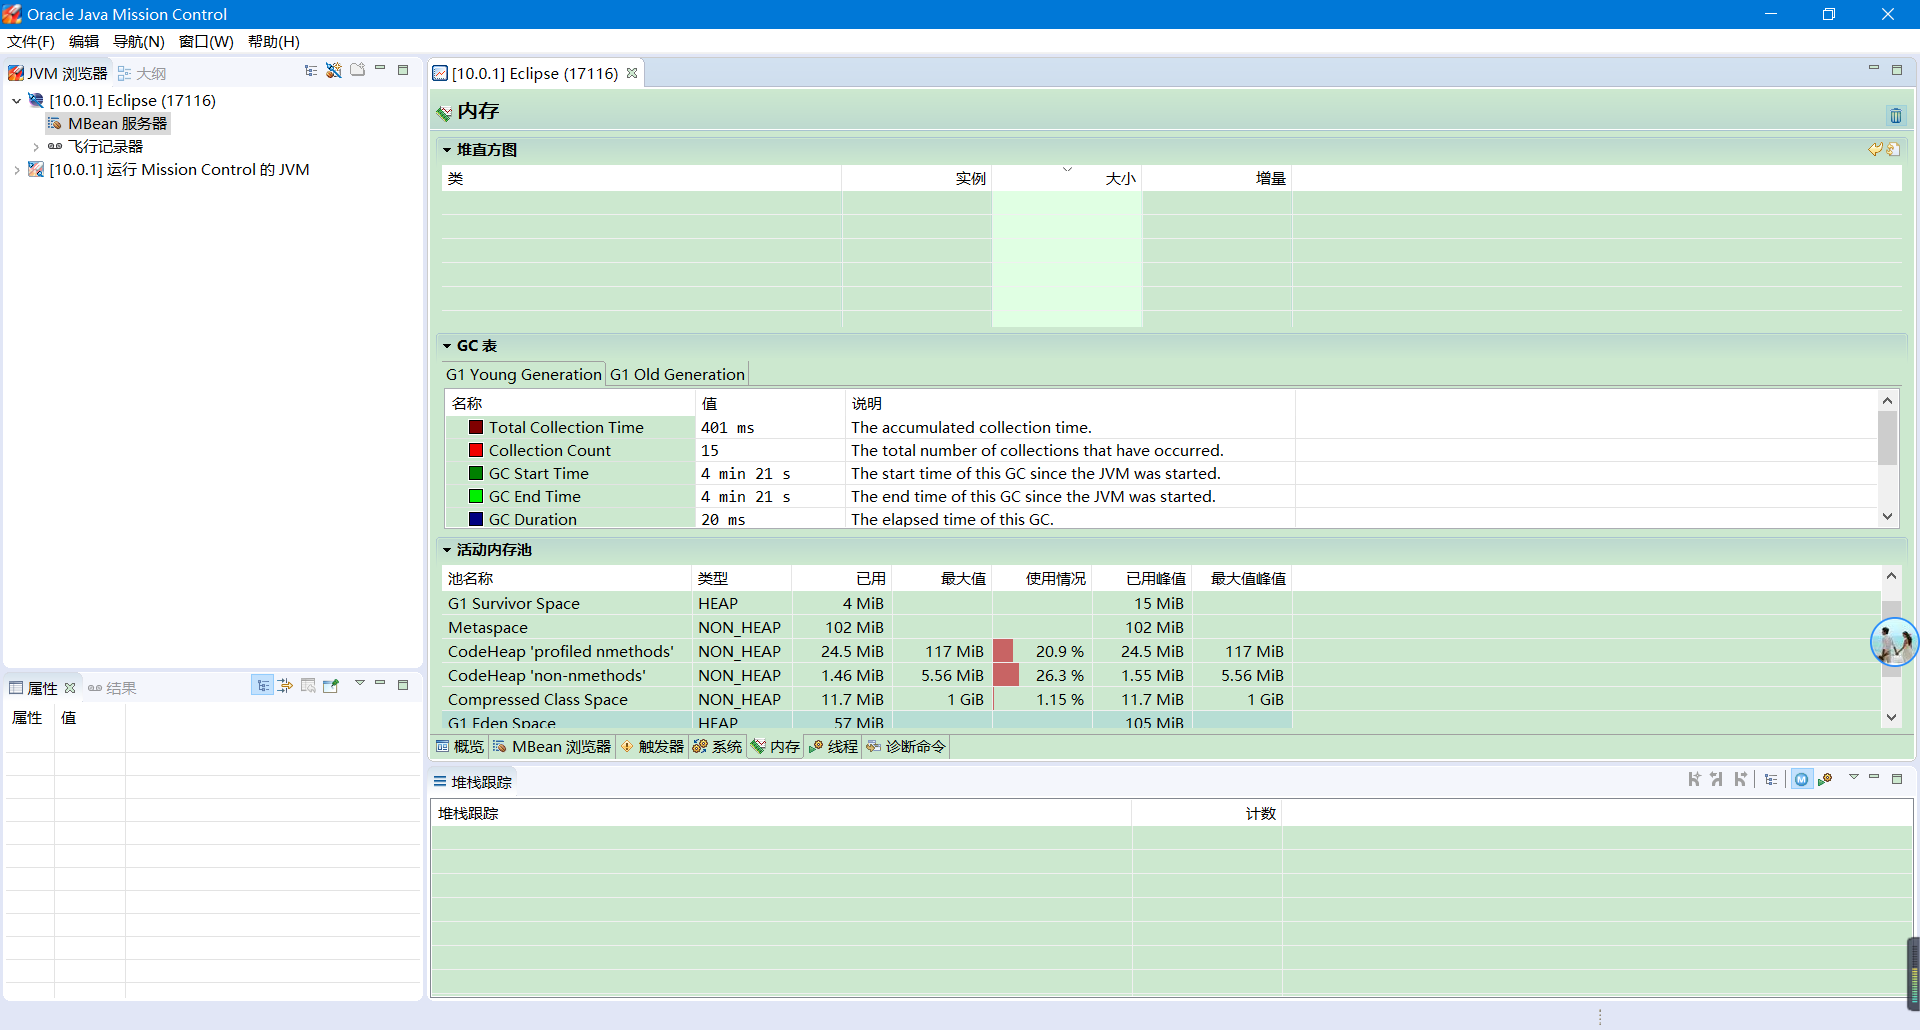Open the 编辑 menu
The image size is (1920, 1030).
(x=84, y=42)
